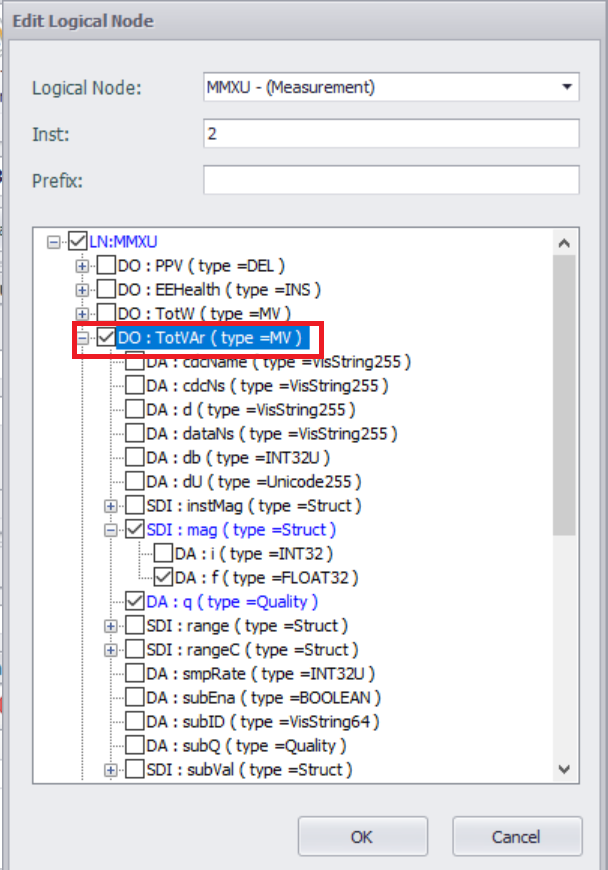Expand the DO : PPV node
The width and height of the screenshot is (608, 870).
(x=83, y=266)
